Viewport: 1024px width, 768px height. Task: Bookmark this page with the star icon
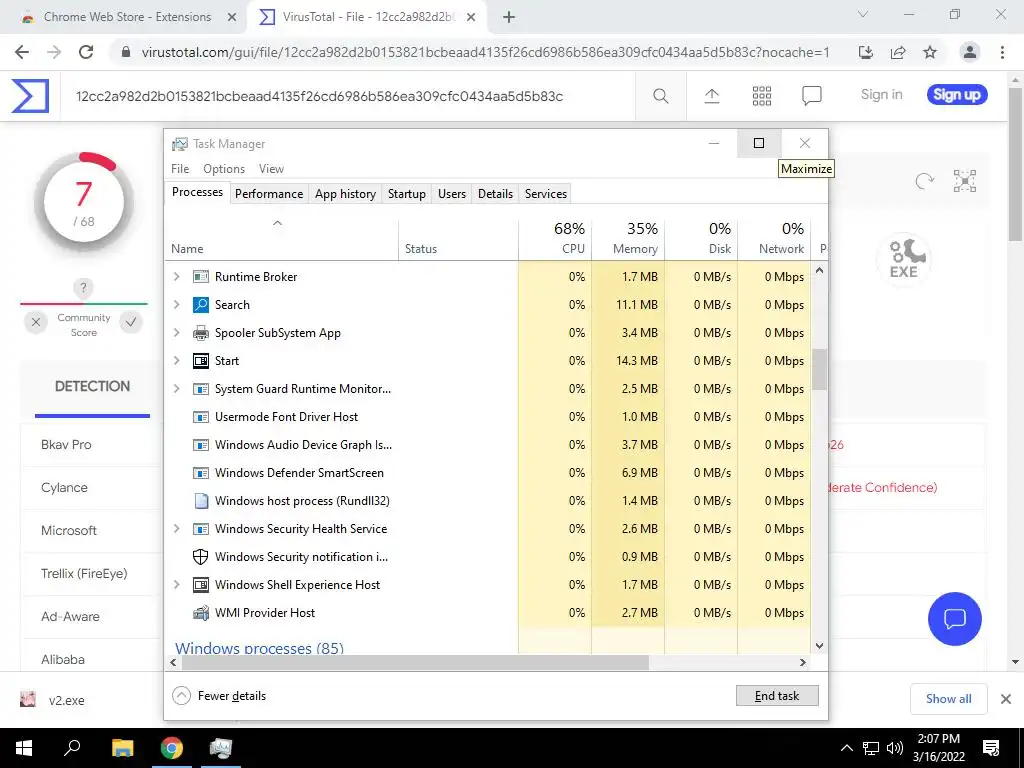pos(930,52)
